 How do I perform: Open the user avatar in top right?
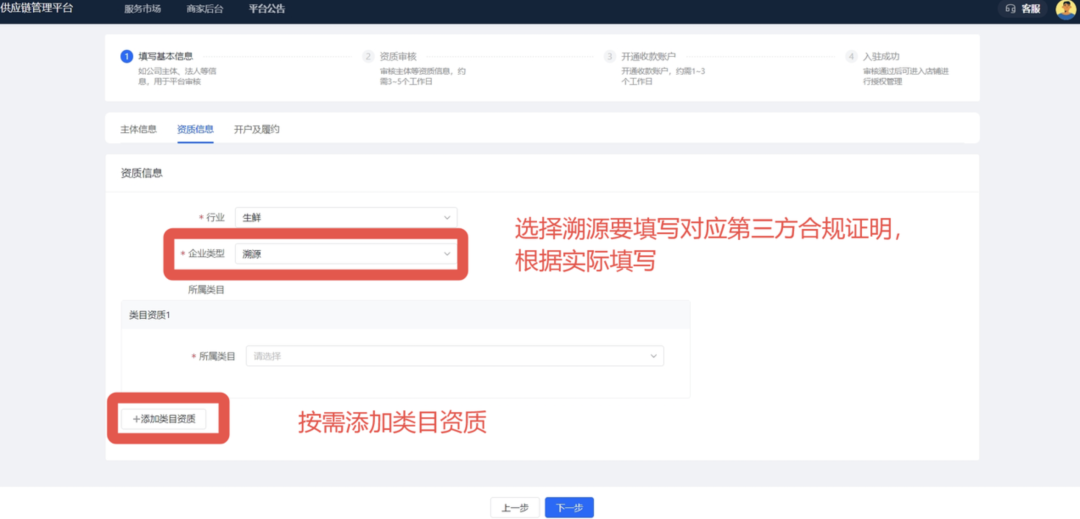1065,9
